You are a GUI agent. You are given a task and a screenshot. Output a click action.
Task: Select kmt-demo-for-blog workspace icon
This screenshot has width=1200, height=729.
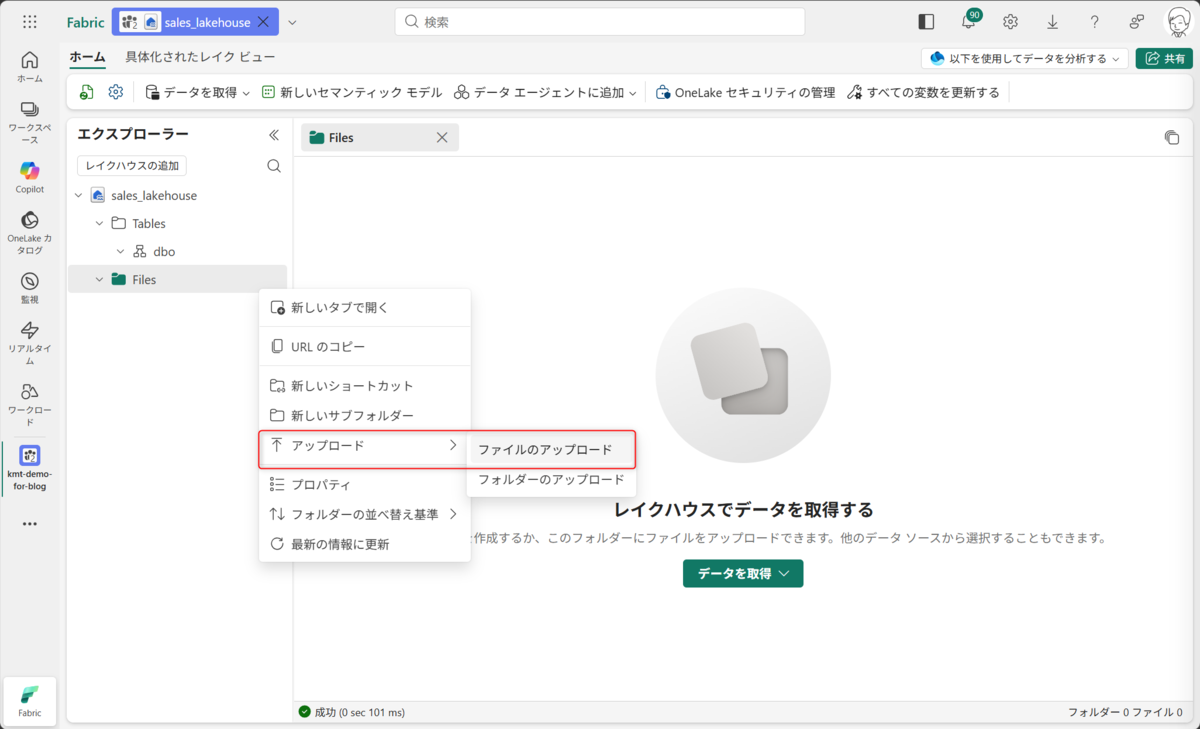pyautogui.click(x=30, y=468)
